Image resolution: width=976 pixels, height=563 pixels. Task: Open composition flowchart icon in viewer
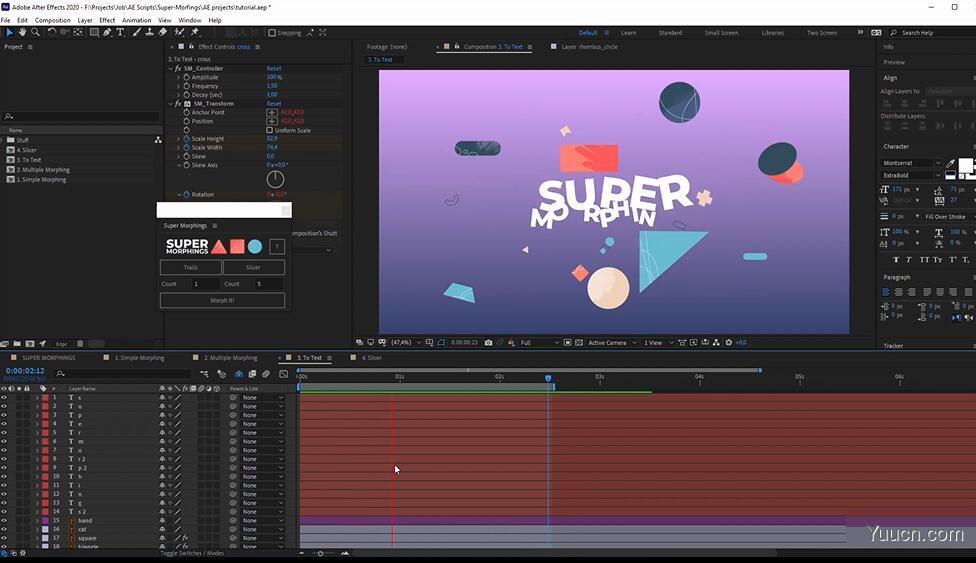pyautogui.click(x=716, y=343)
